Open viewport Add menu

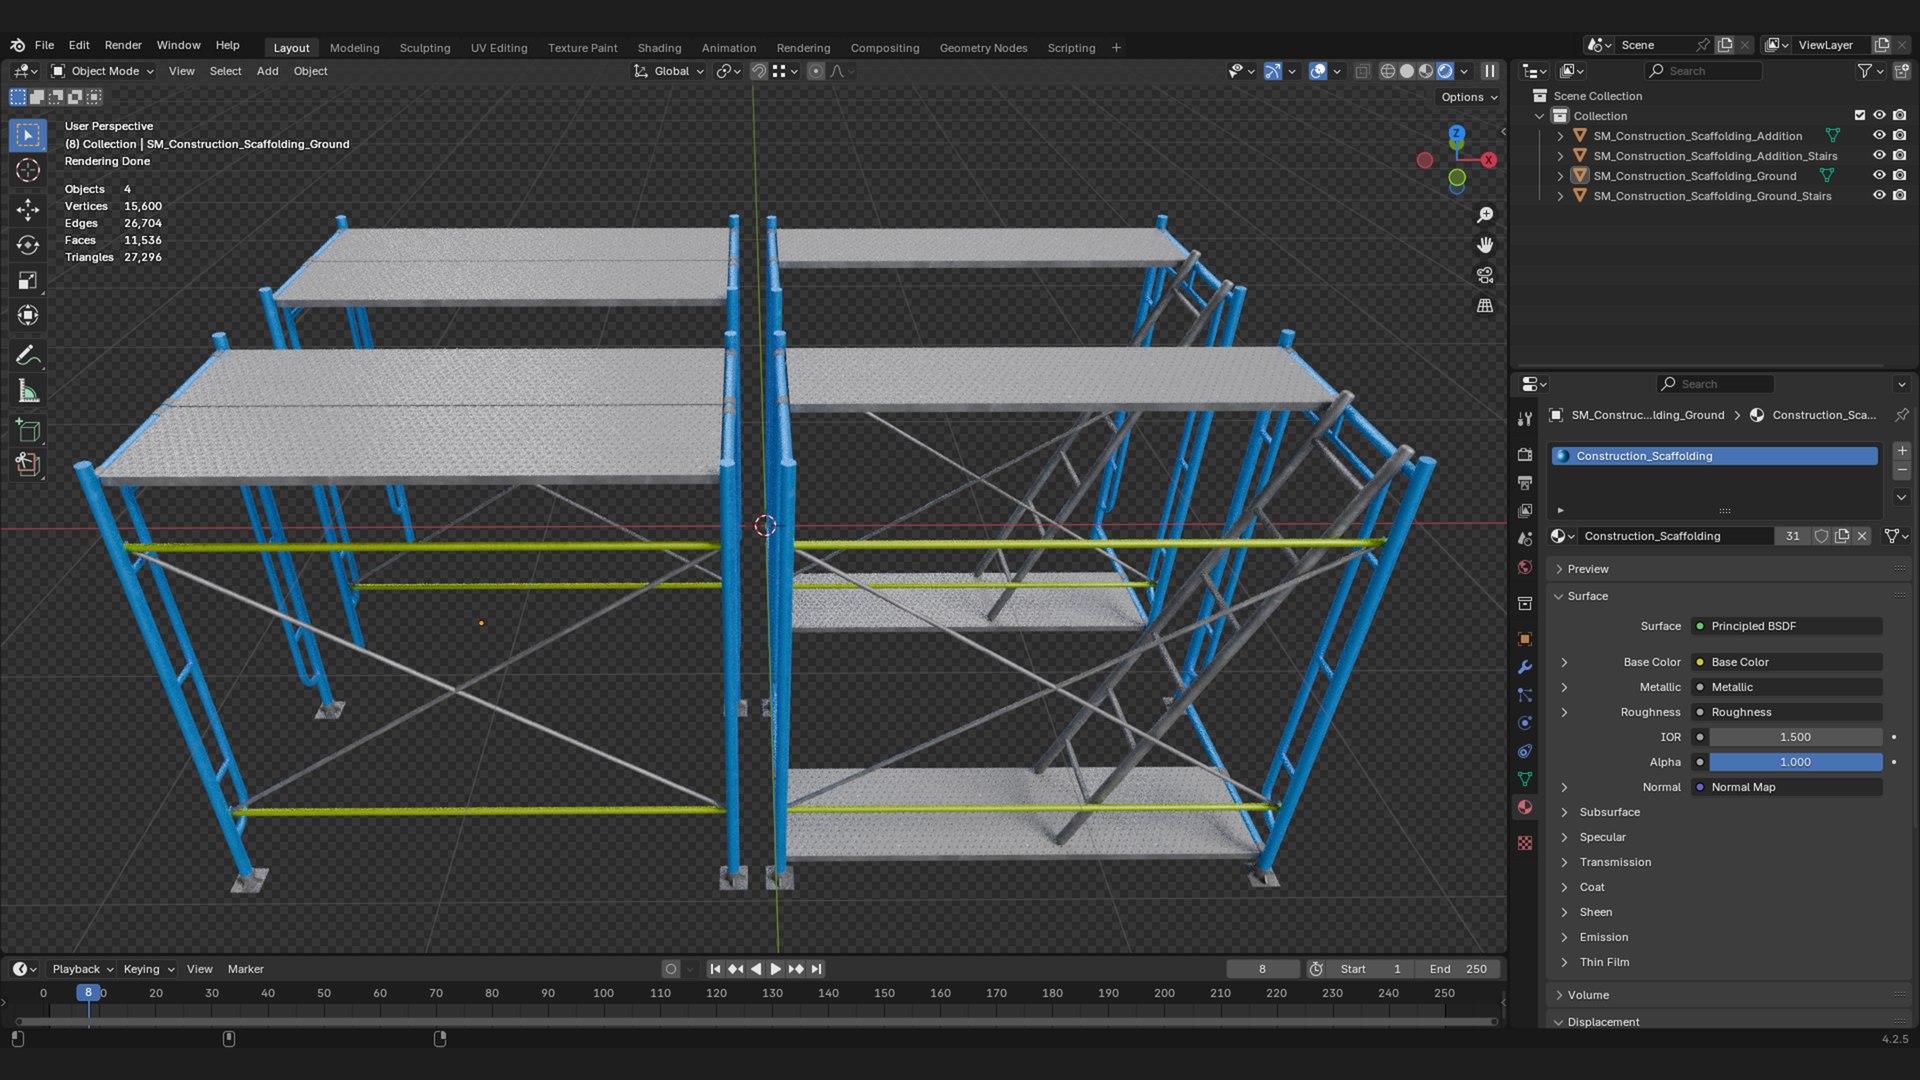pos(267,71)
